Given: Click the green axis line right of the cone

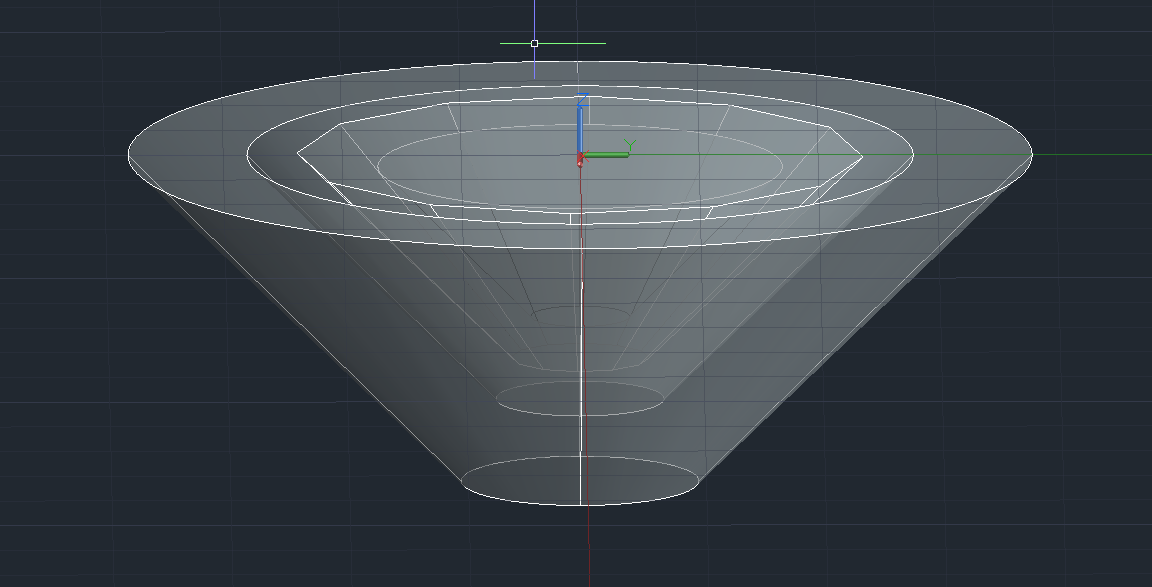Looking at the screenshot, I should (1090, 155).
